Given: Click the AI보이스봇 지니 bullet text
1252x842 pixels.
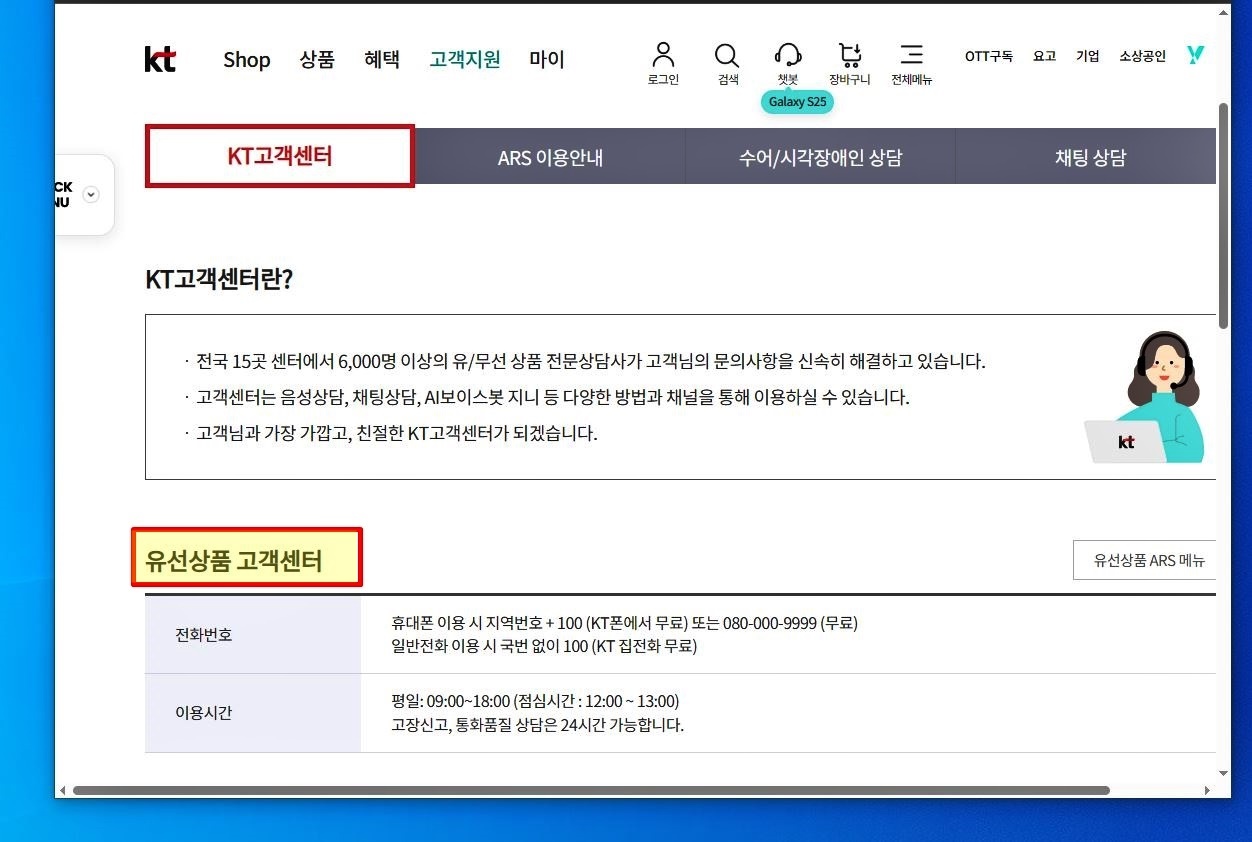Looking at the screenshot, I should [553, 397].
